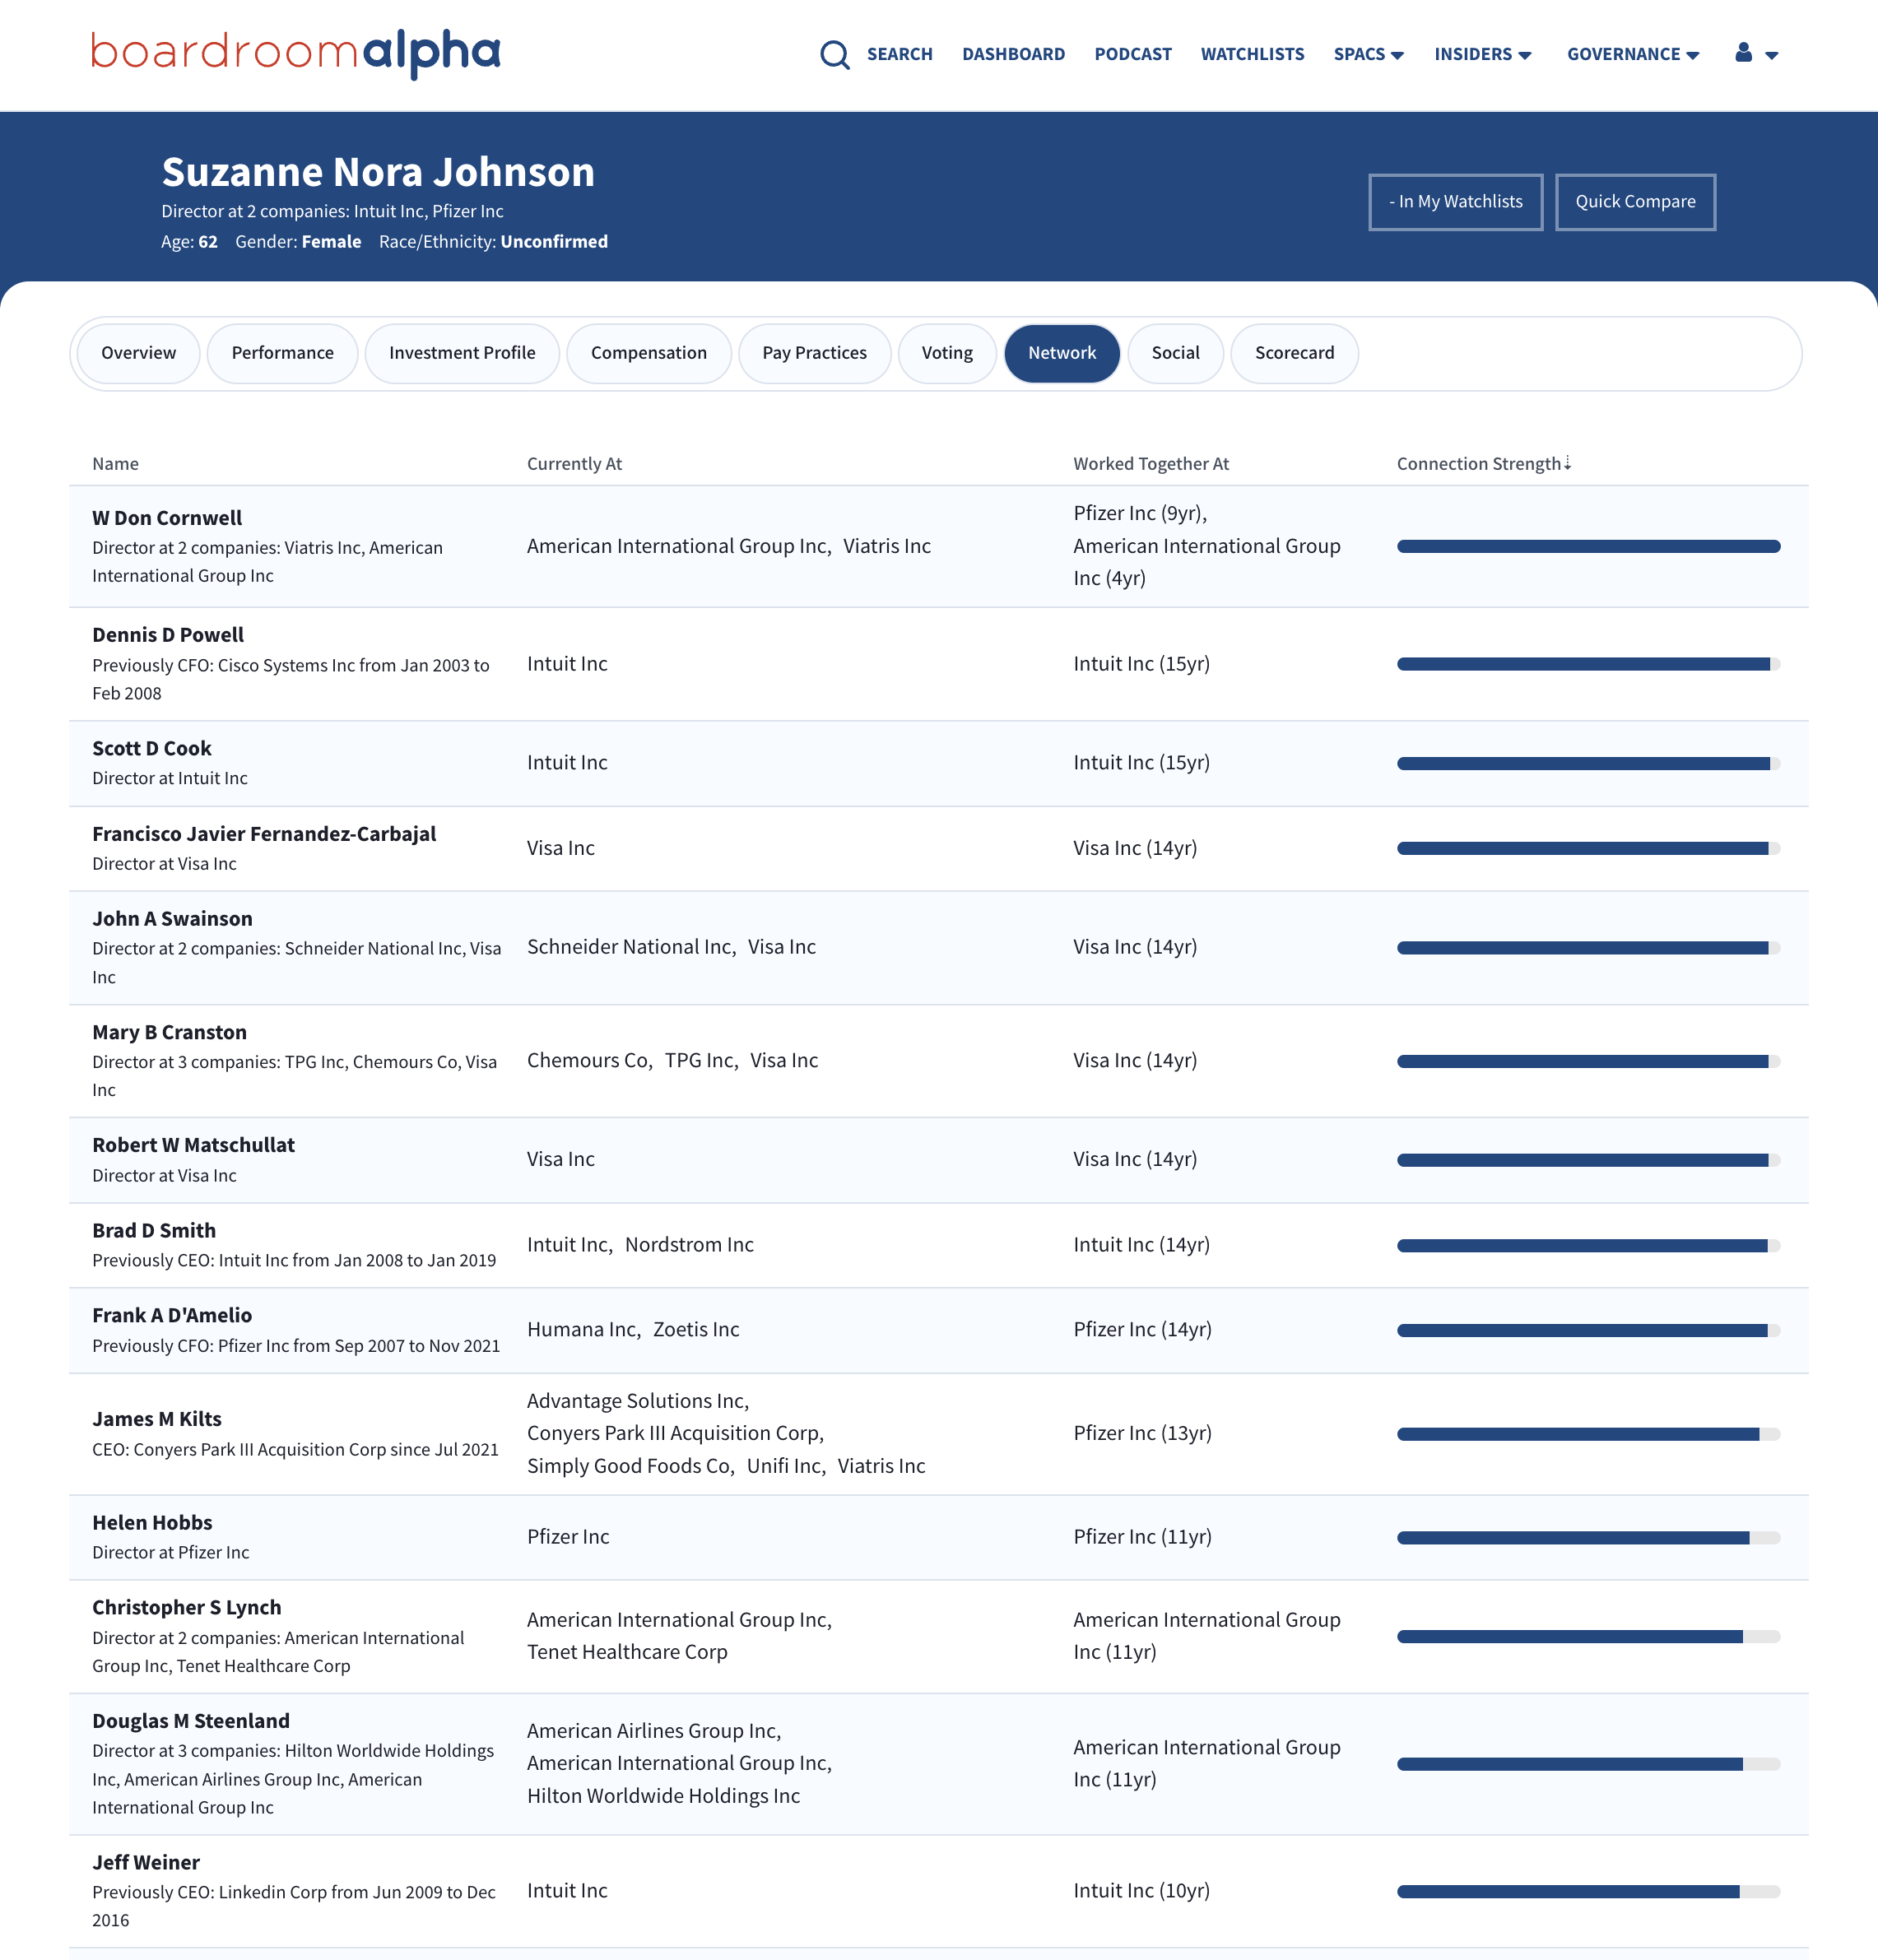
Task: Open the Social tab
Action: coord(1175,353)
